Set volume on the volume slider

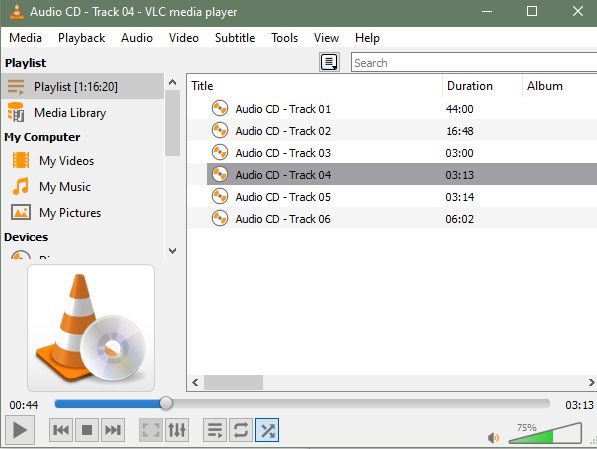[545, 433]
